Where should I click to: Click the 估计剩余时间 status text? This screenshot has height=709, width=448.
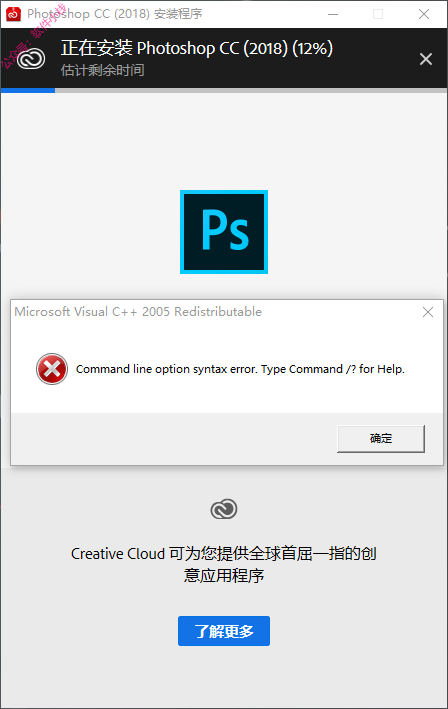(x=103, y=71)
